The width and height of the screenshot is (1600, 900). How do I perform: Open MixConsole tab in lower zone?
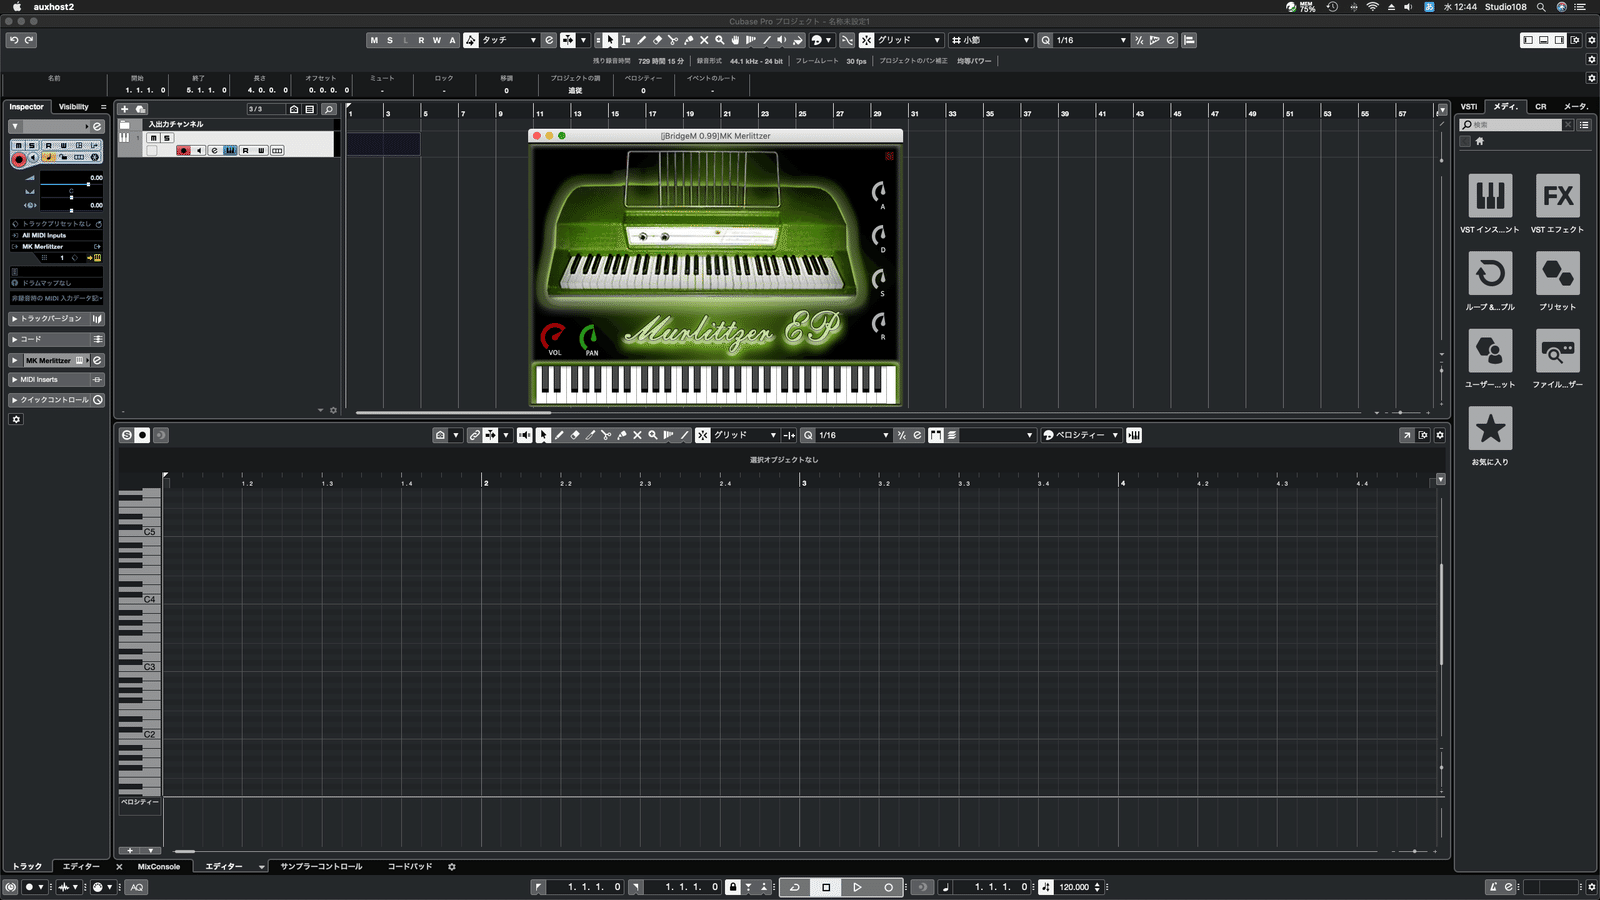[x=159, y=867]
